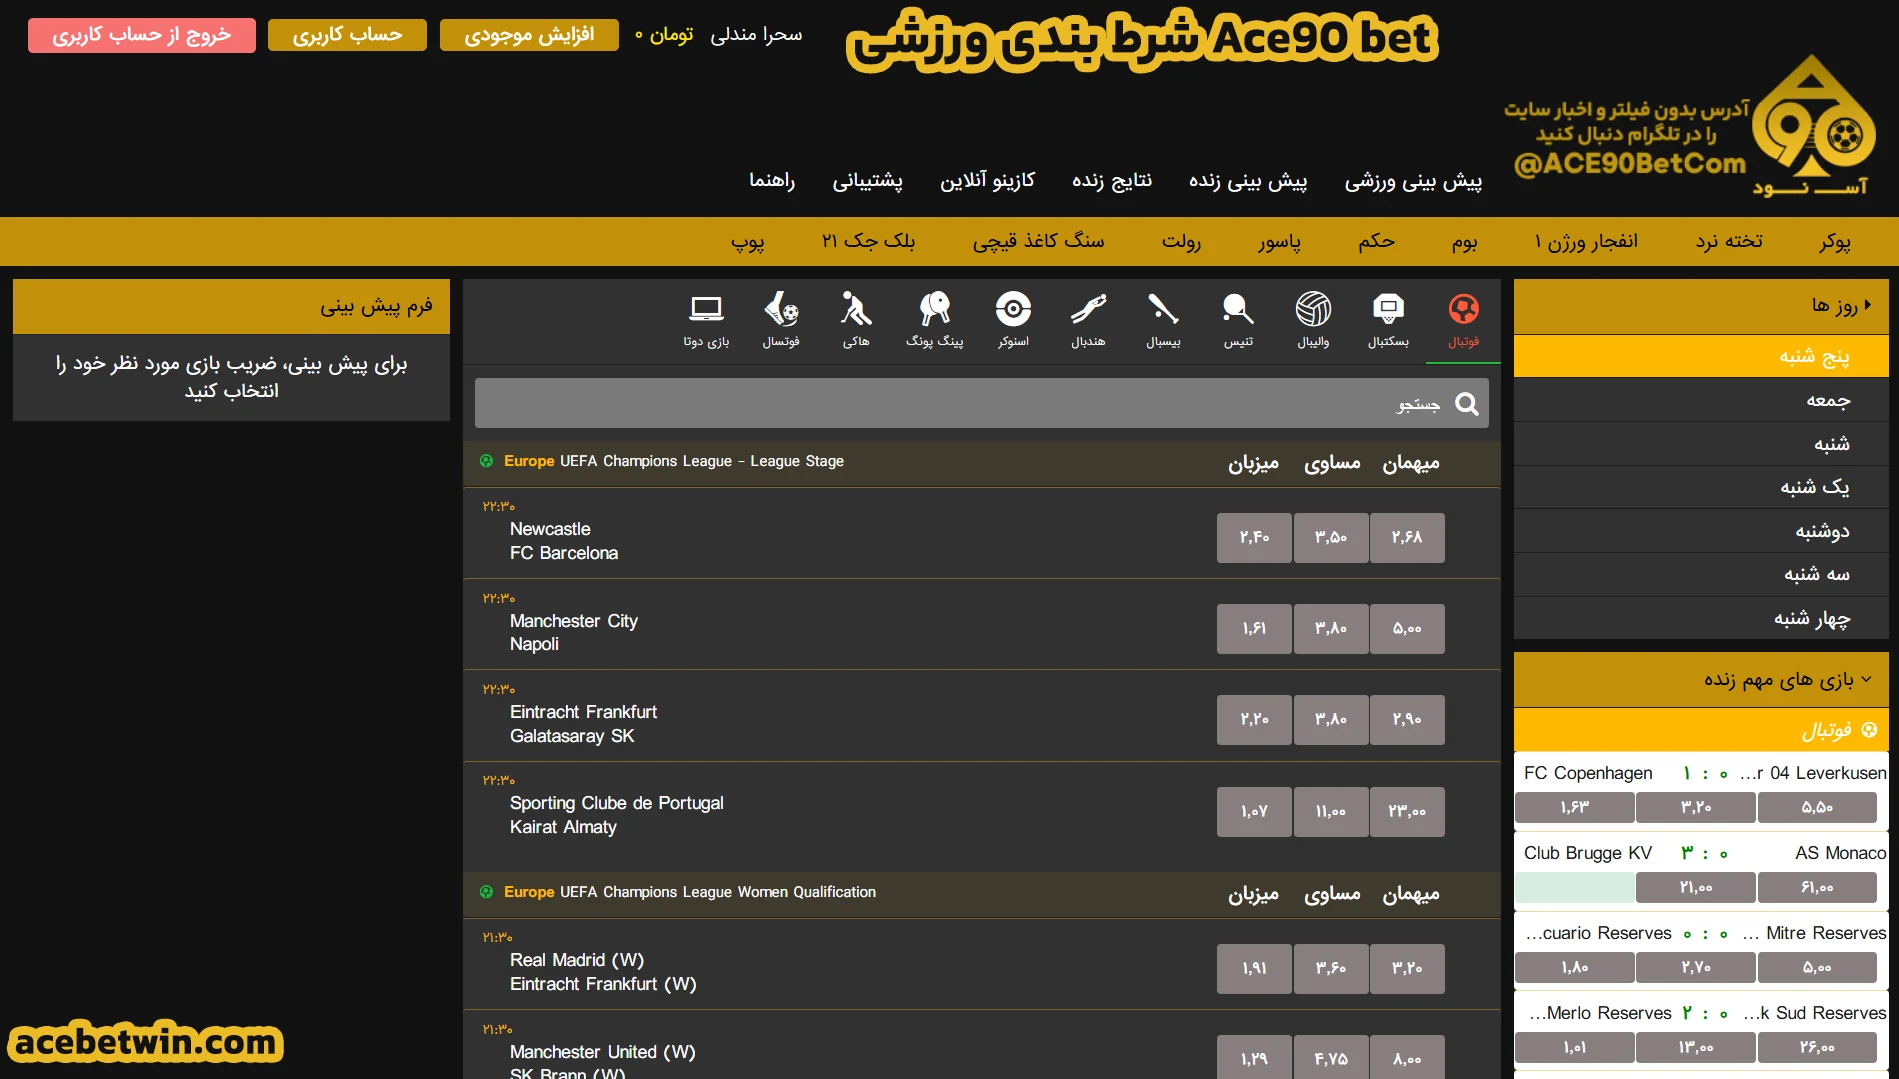
Task: Toggle Manchester City vs Napoli draw odds
Action: (x=1330, y=629)
